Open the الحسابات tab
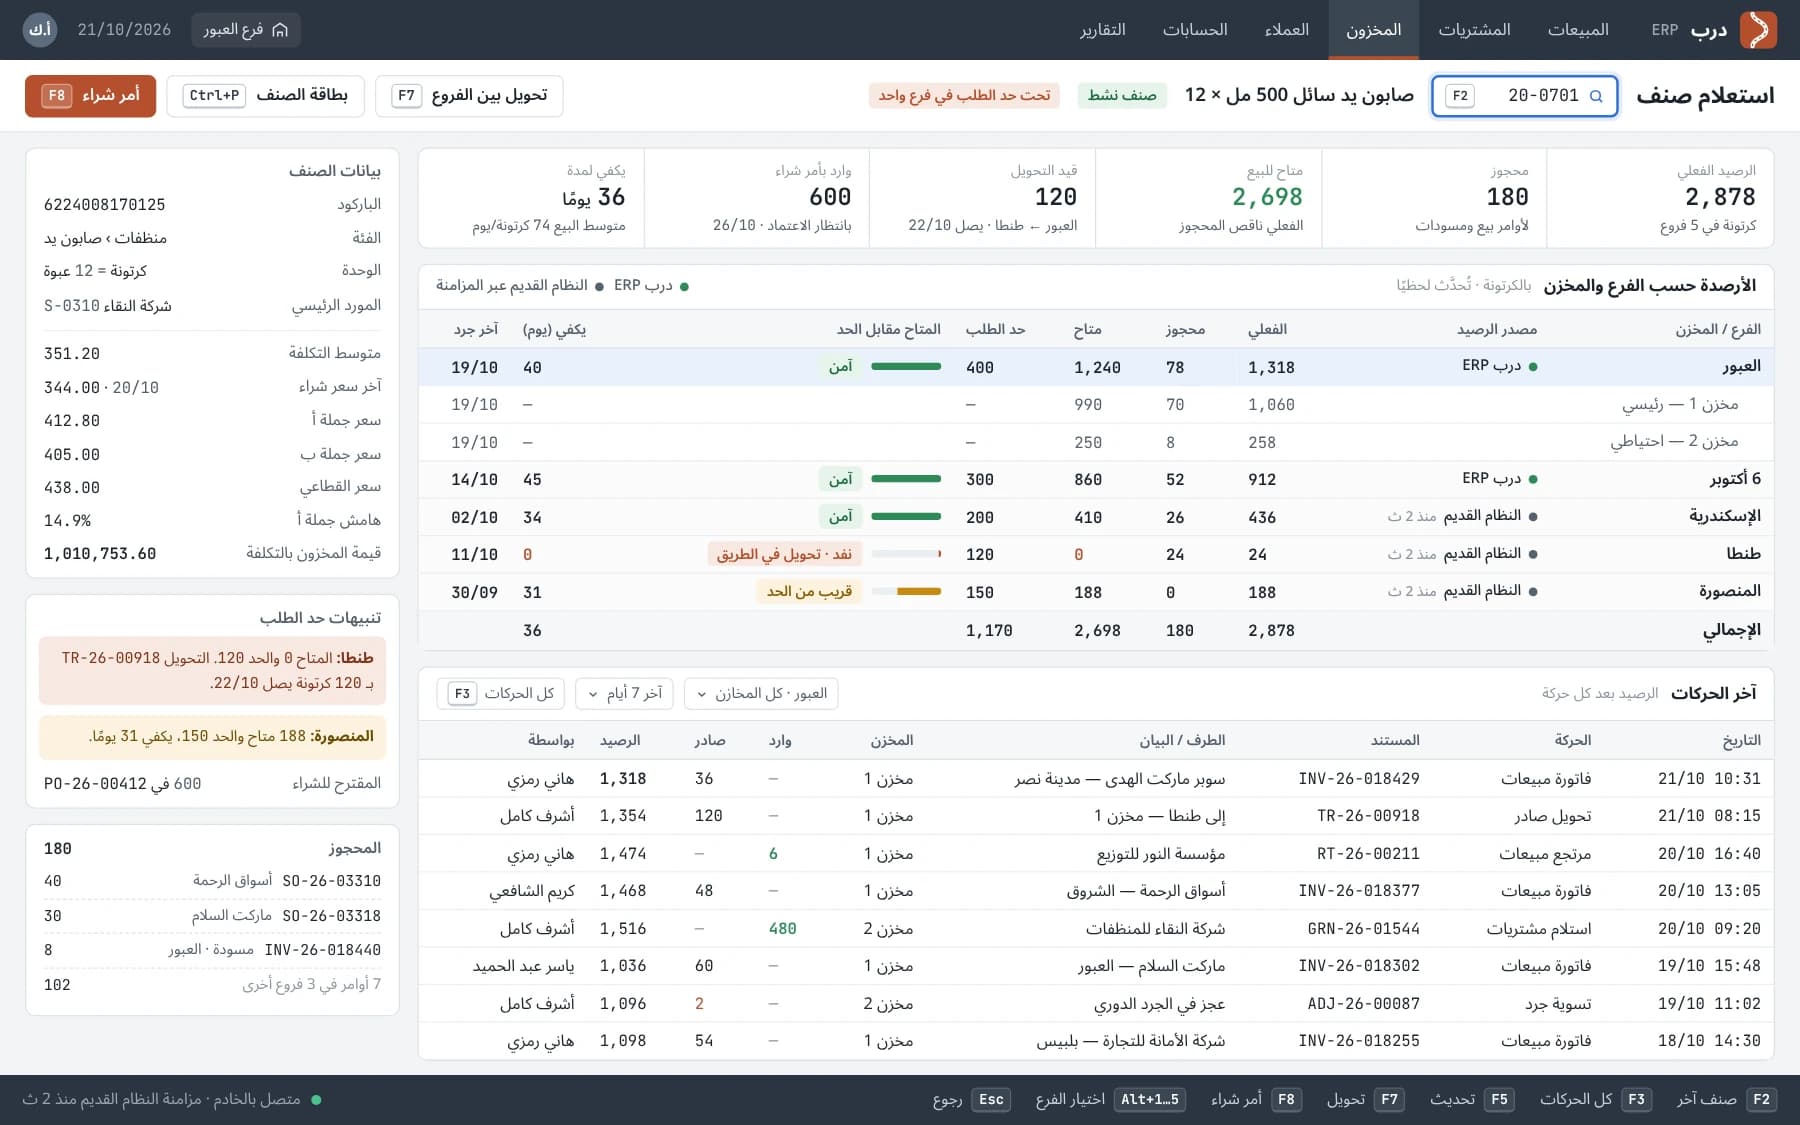Viewport: 1800px width, 1125px height. pyautogui.click(x=1195, y=30)
